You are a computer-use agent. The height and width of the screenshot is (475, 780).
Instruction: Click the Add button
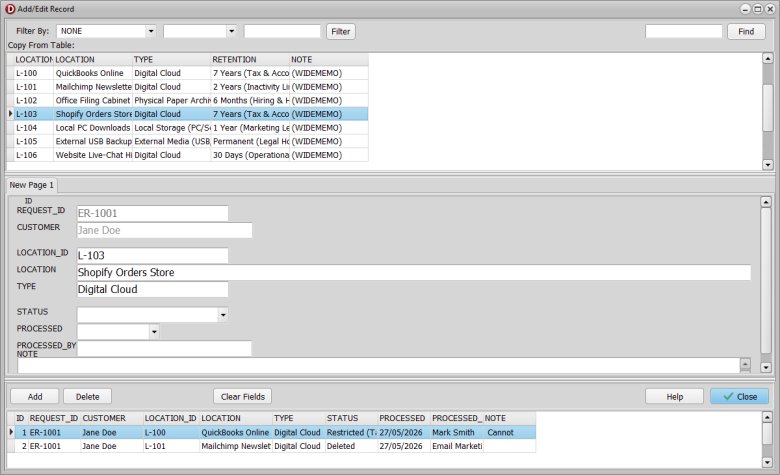[x=35, y=396]
